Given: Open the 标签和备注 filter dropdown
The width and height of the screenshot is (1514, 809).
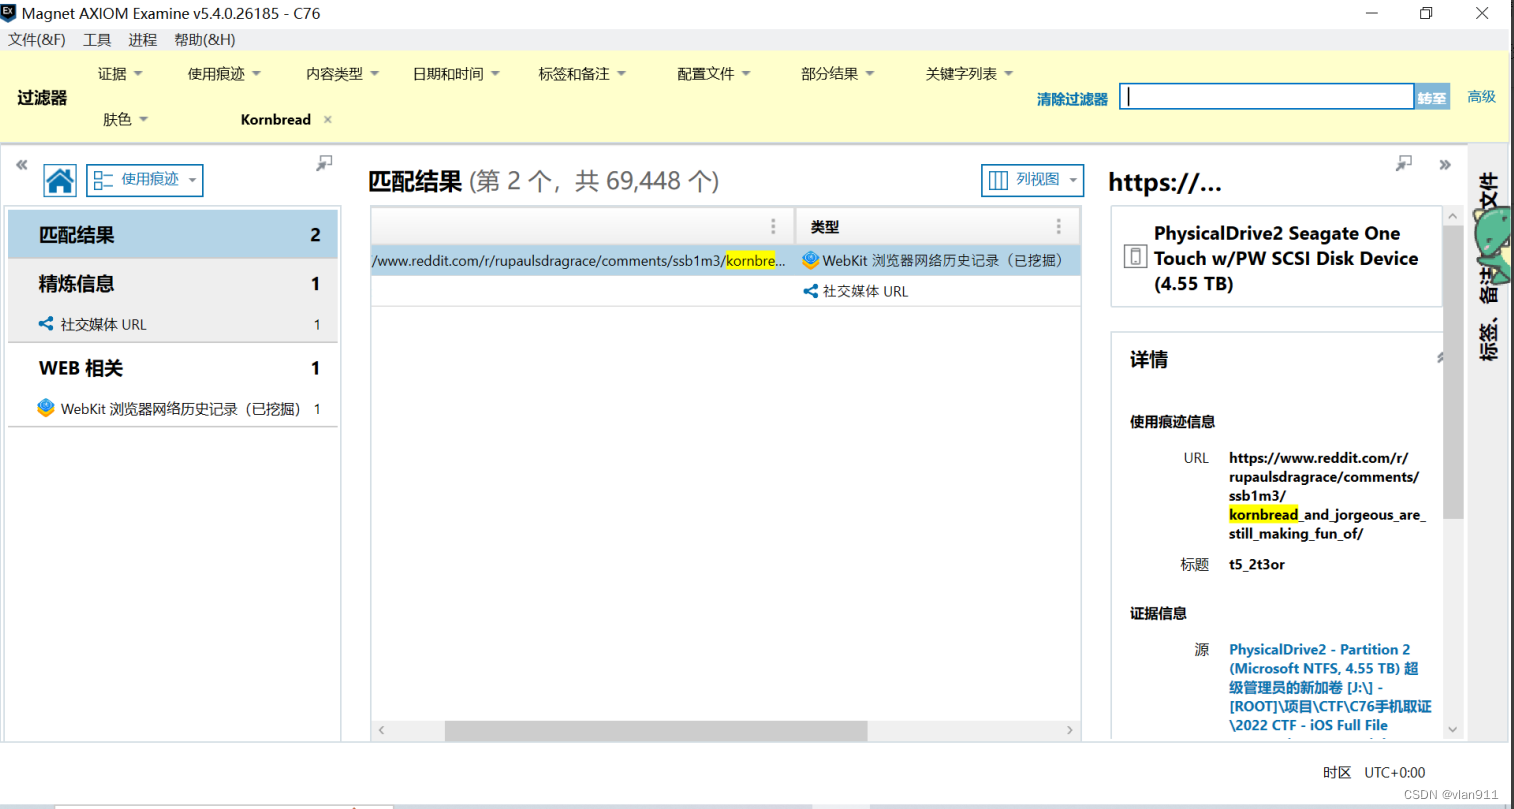Looking at the screenshot, I should point(582,73).
